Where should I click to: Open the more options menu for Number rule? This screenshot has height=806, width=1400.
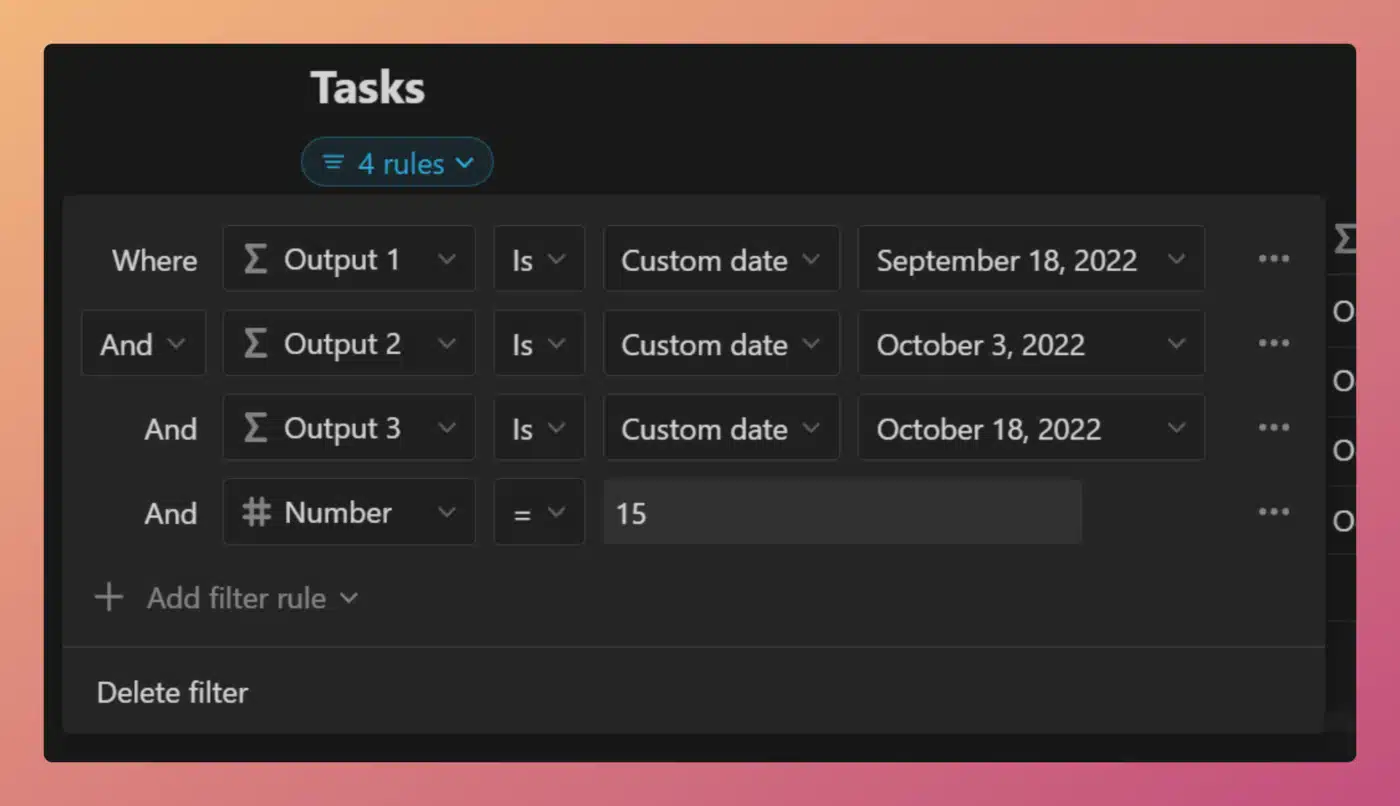(x=1273, y=512)
